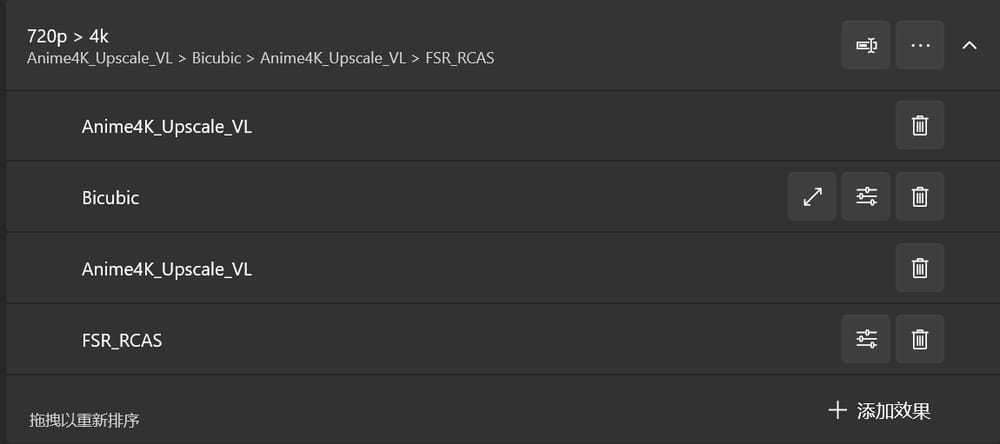
Task: Delete the Anime4K_Upscale_VL effect below Bicubic
Action: pyautogui.click(x=920, y=268)
